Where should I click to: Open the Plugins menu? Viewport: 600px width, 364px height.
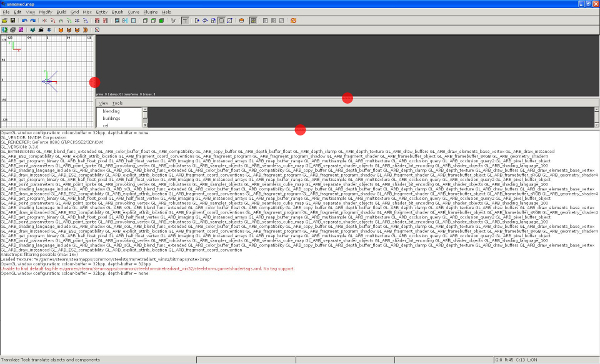[x=150, y=12]
